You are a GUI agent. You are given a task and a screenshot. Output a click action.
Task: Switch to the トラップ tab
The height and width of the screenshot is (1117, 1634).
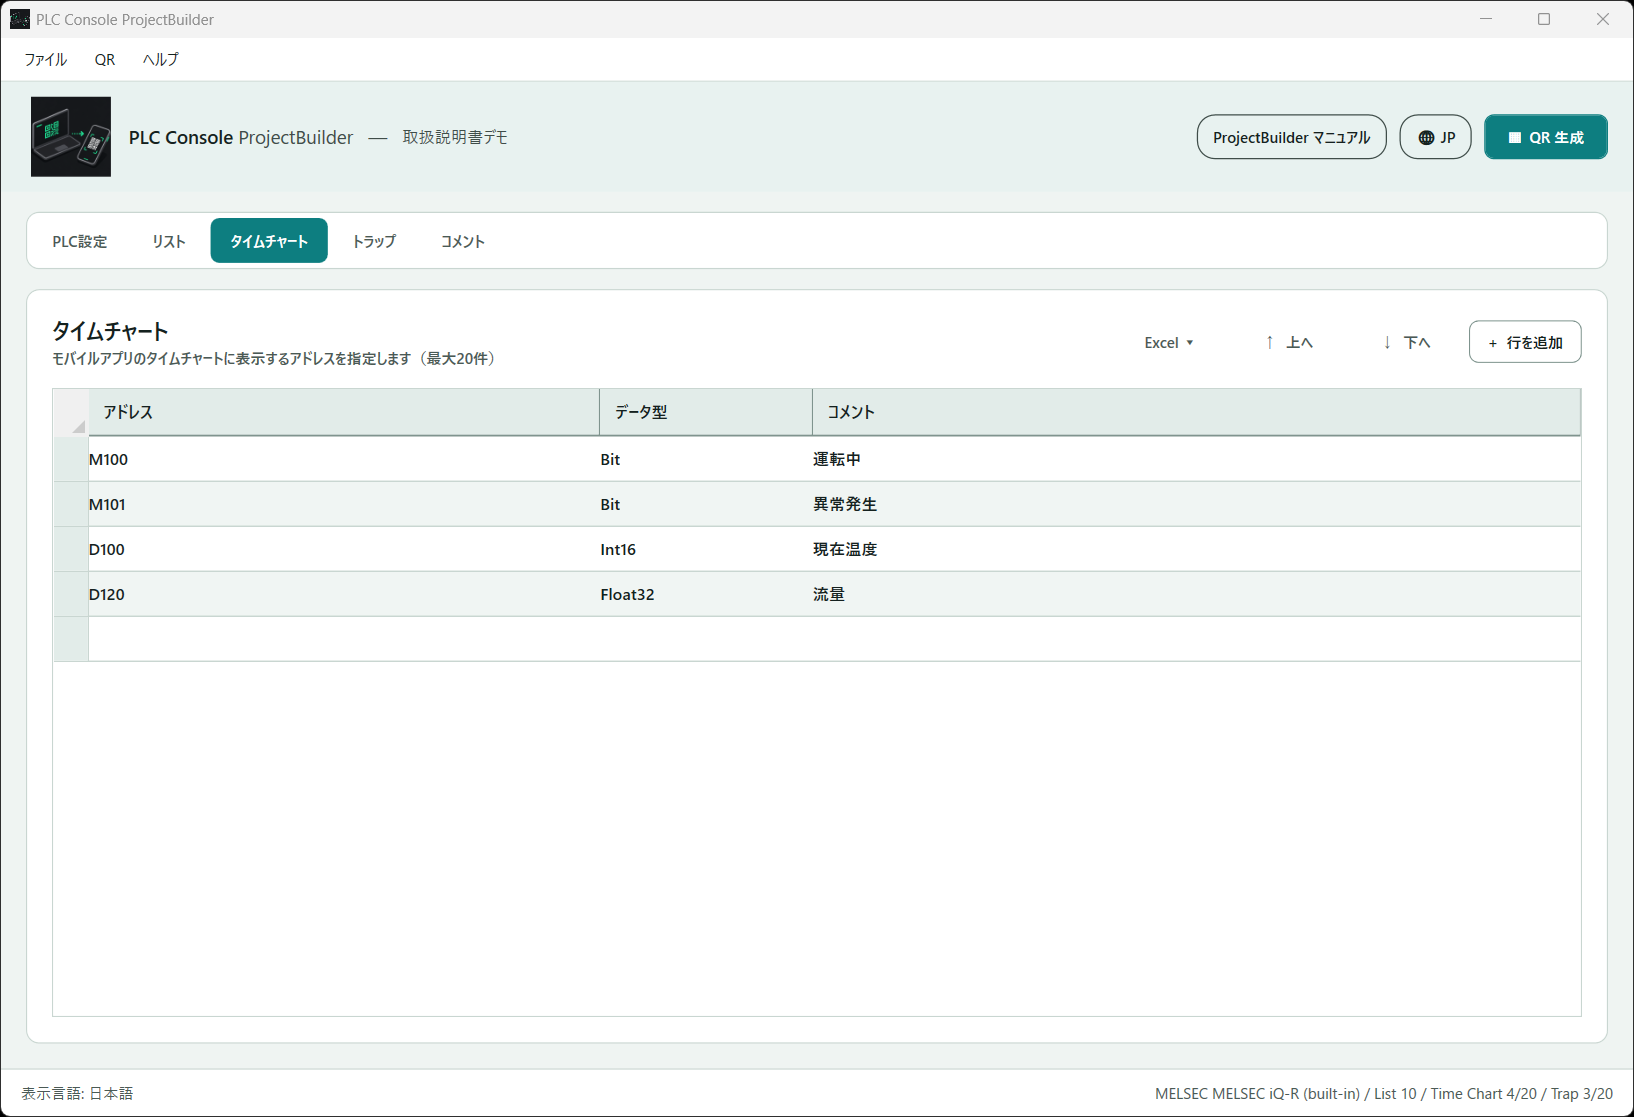click(x=374, y=241)
